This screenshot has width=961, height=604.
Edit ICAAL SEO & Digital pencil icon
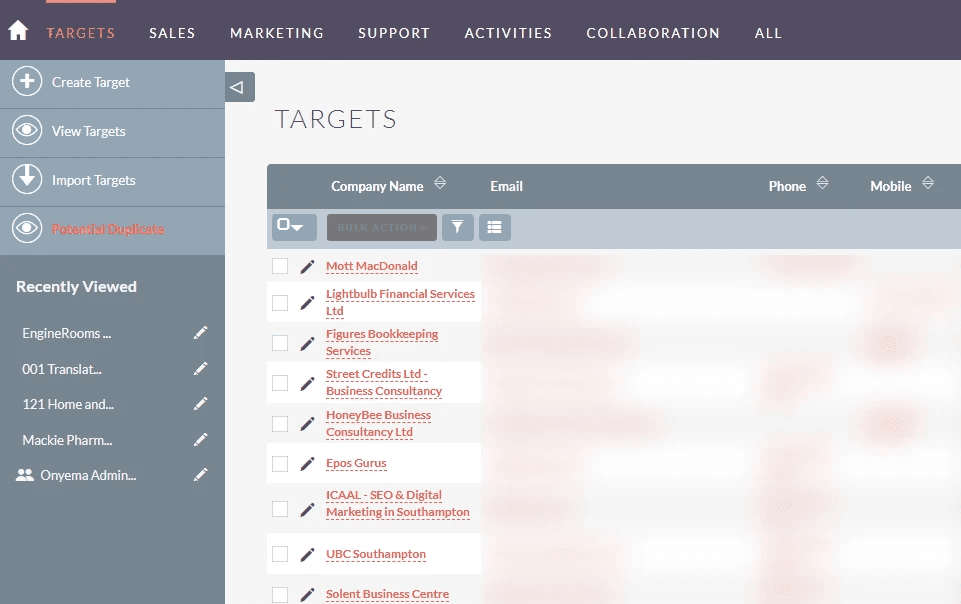click(307, 510)
